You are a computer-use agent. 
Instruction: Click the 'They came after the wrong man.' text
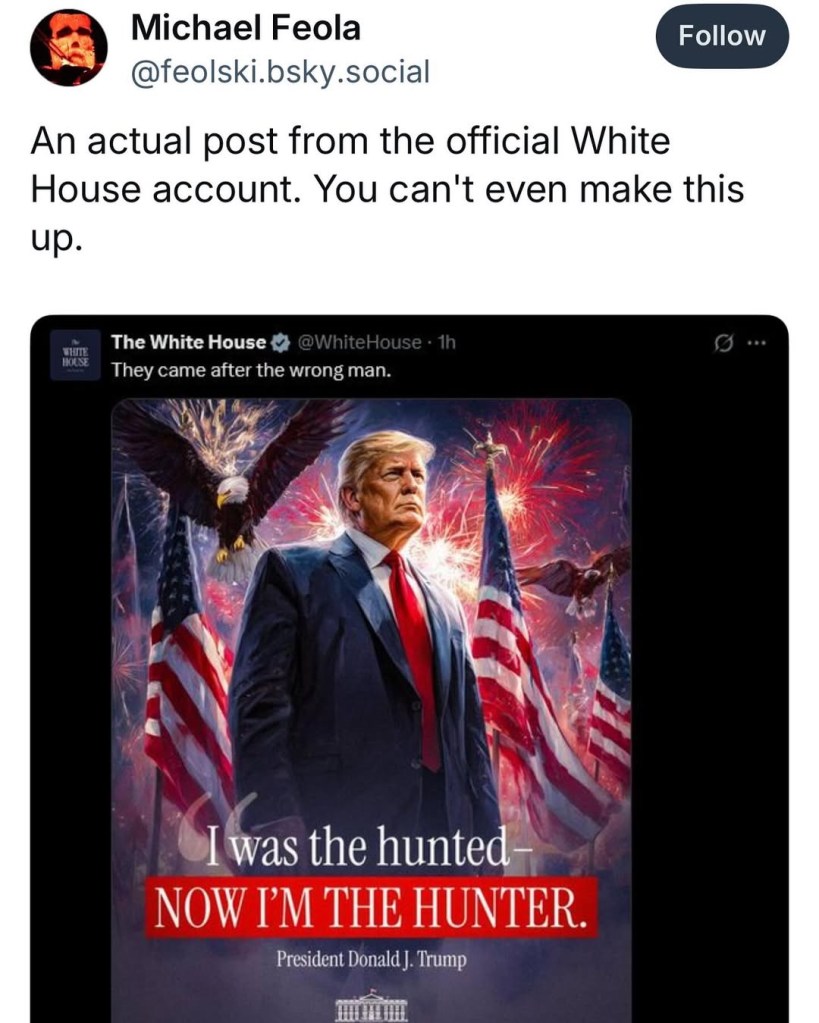(x=250, y=370)
